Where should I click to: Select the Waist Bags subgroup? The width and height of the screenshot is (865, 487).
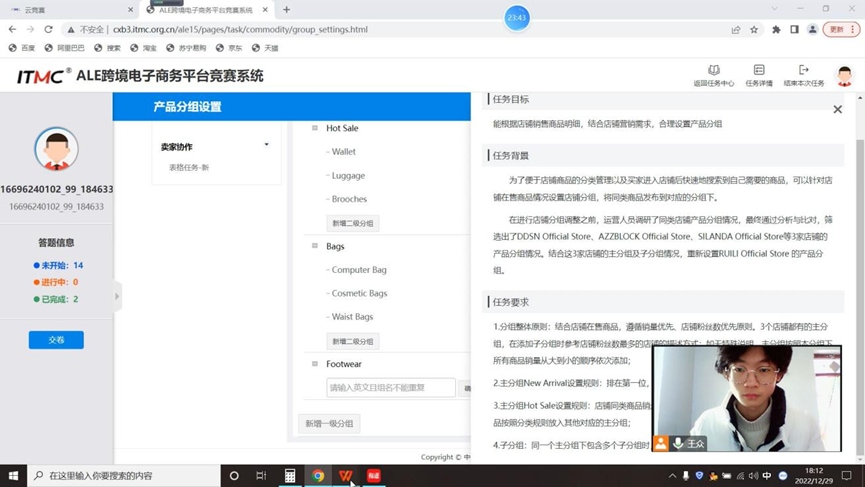click(353, 317)
